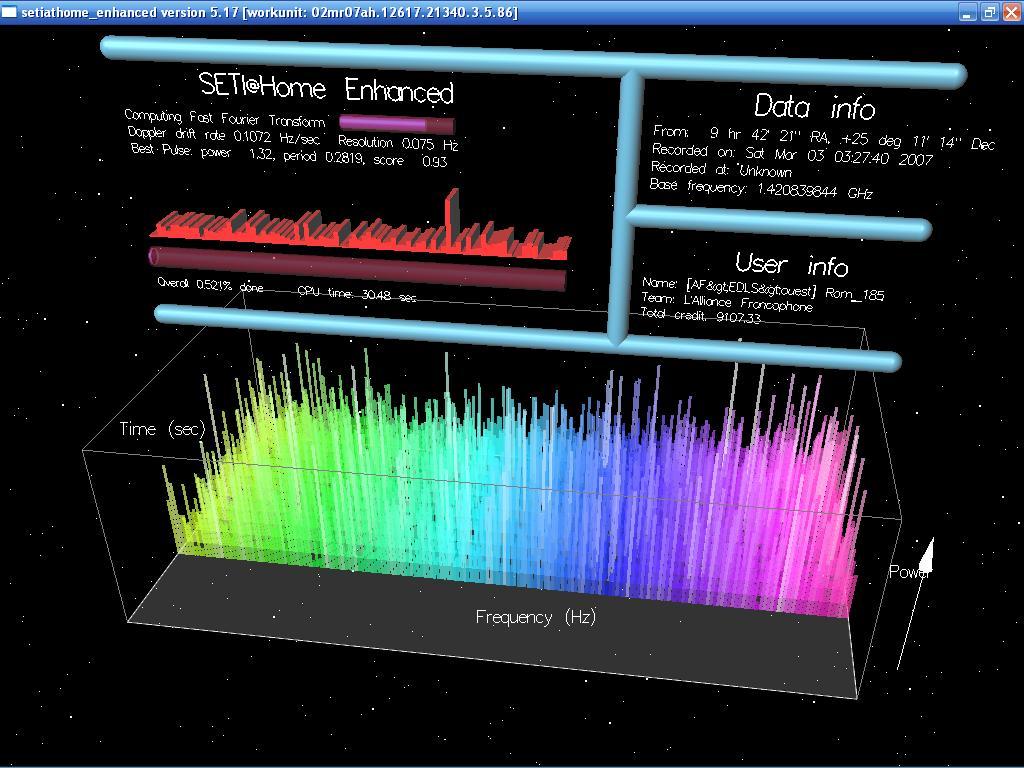Click the SETI@Home Enhanced heading

coord(326,88)
